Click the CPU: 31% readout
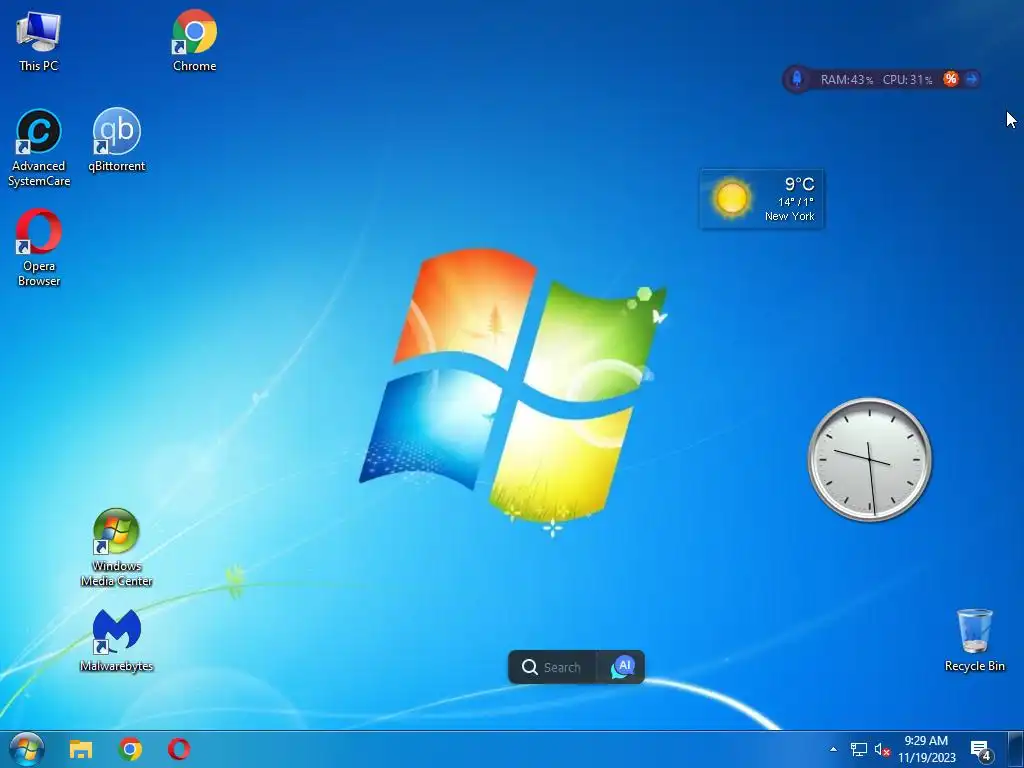 tap(907, 80)
